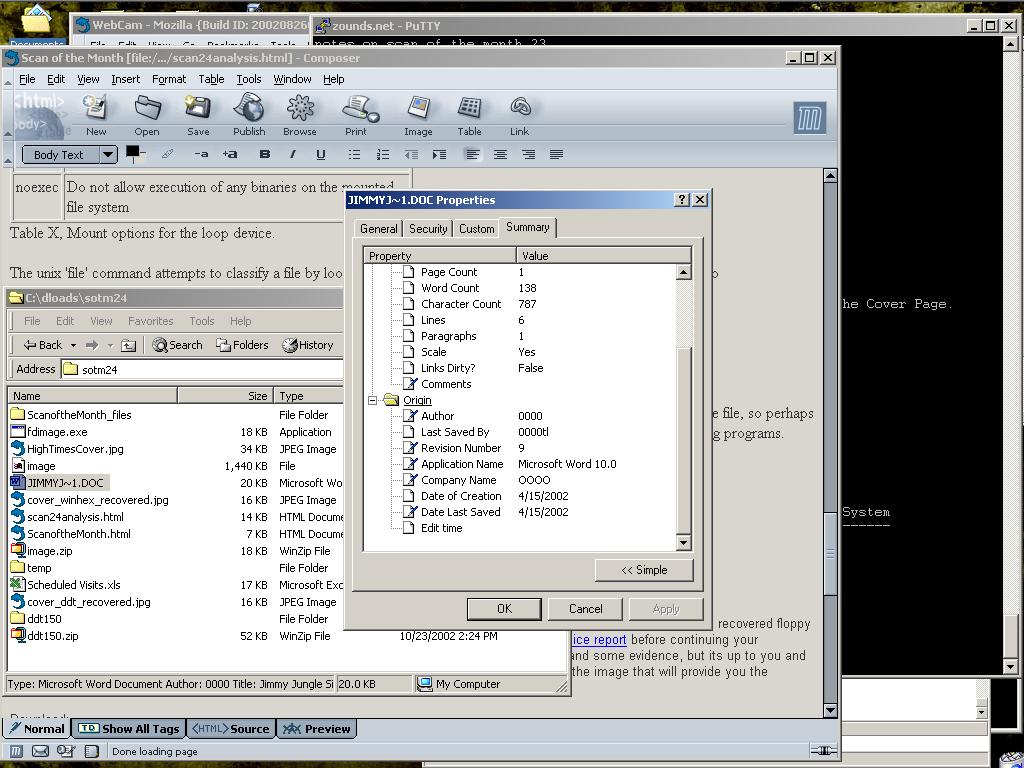Select the Company Name property row
The width and height of the screenshot is (1024, 768).
click(x=458, y=480)
